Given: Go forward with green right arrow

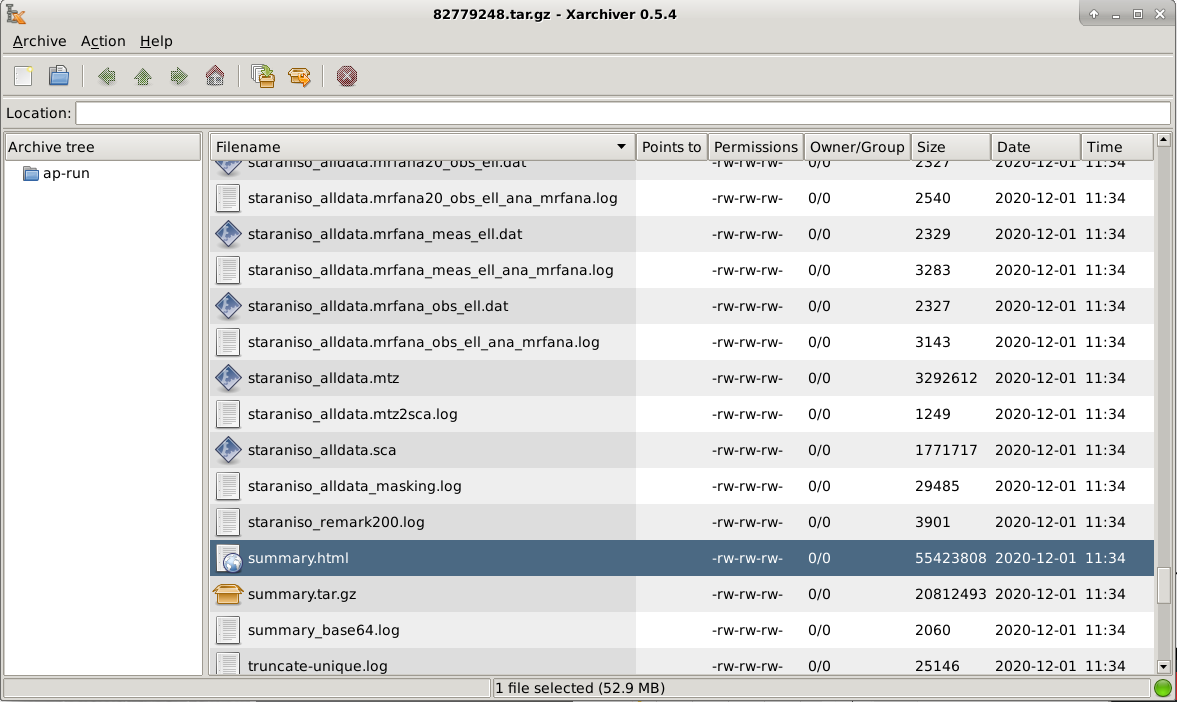Looking at the screenshot, I should click(179, 76).
